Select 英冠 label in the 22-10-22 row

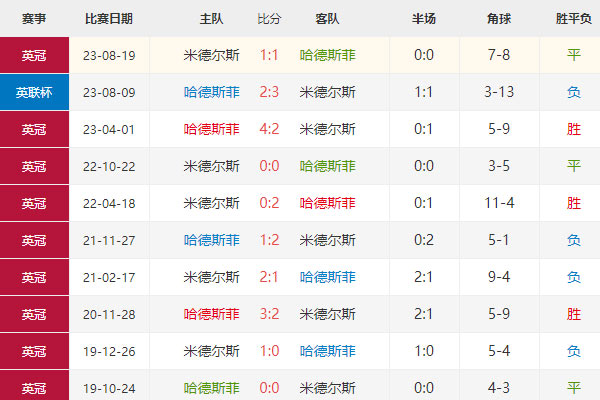(34, 166)
